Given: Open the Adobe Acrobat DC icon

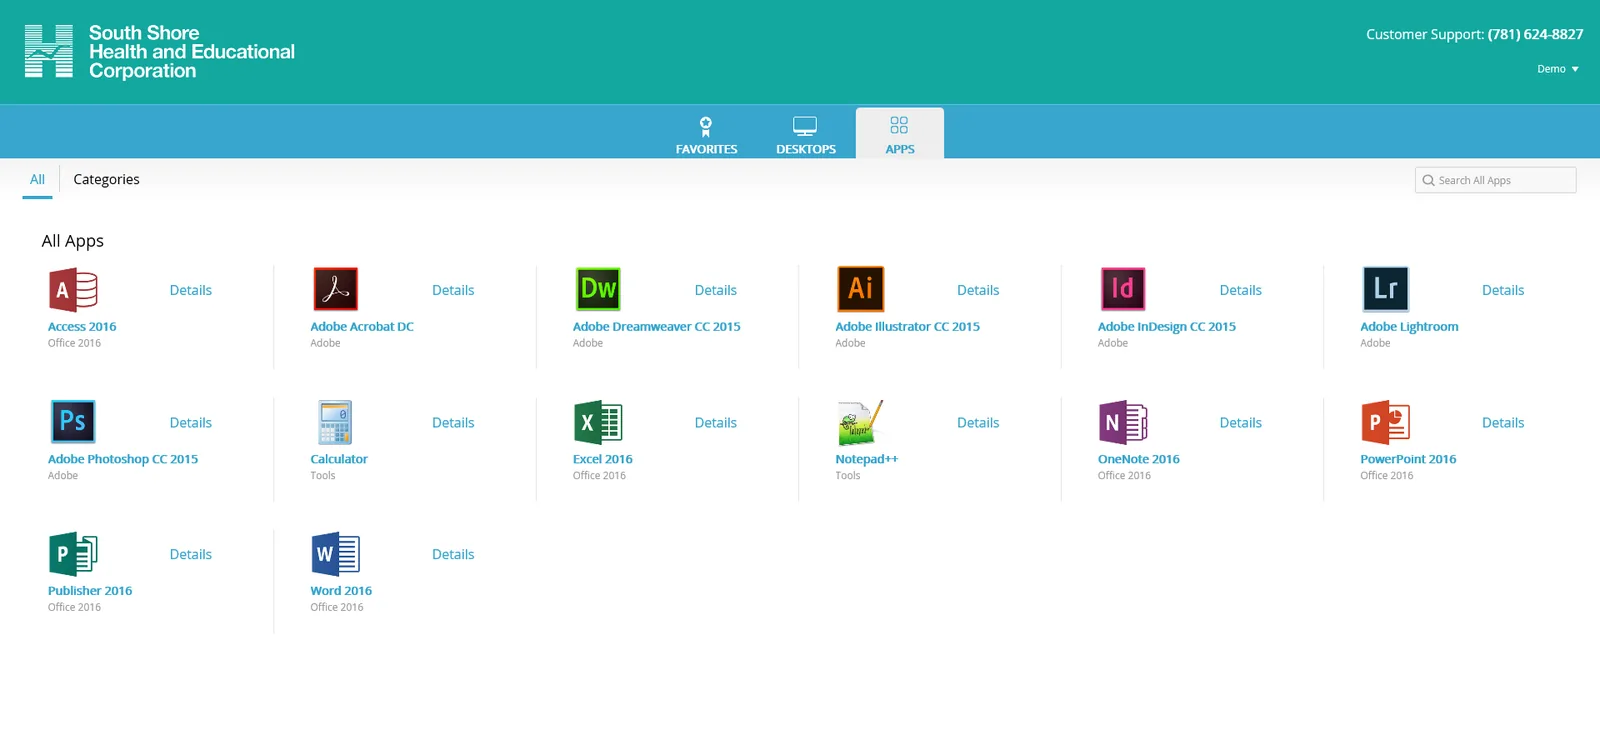Looking at the screenshot, I should (335, 290).
